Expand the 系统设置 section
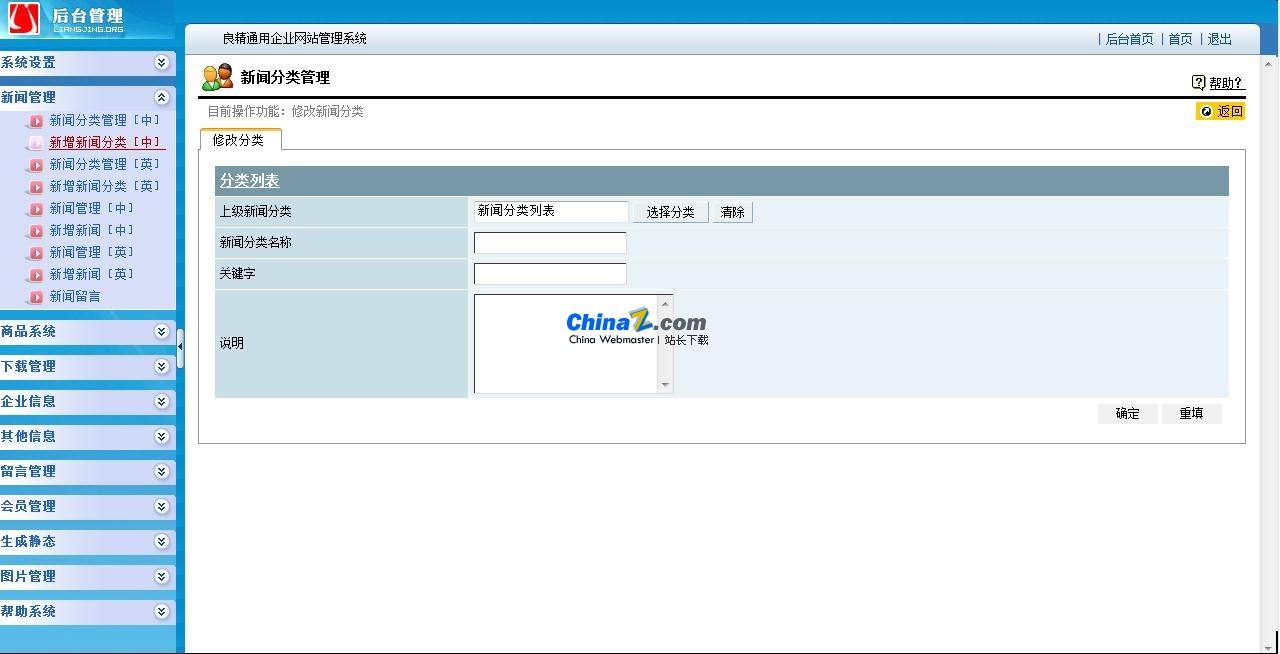Viewport: 1280px width, 654px height. (x=161, y=62)
